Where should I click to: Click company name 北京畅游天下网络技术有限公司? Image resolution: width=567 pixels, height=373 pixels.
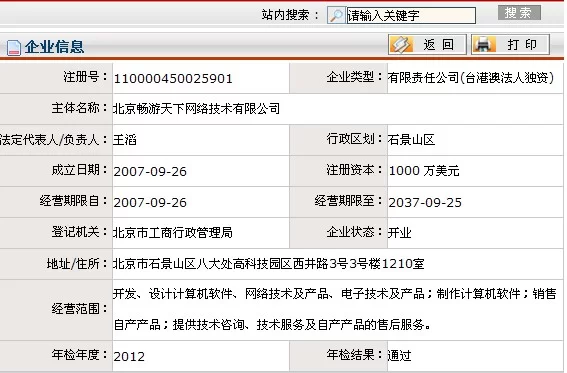coord(196,108)
